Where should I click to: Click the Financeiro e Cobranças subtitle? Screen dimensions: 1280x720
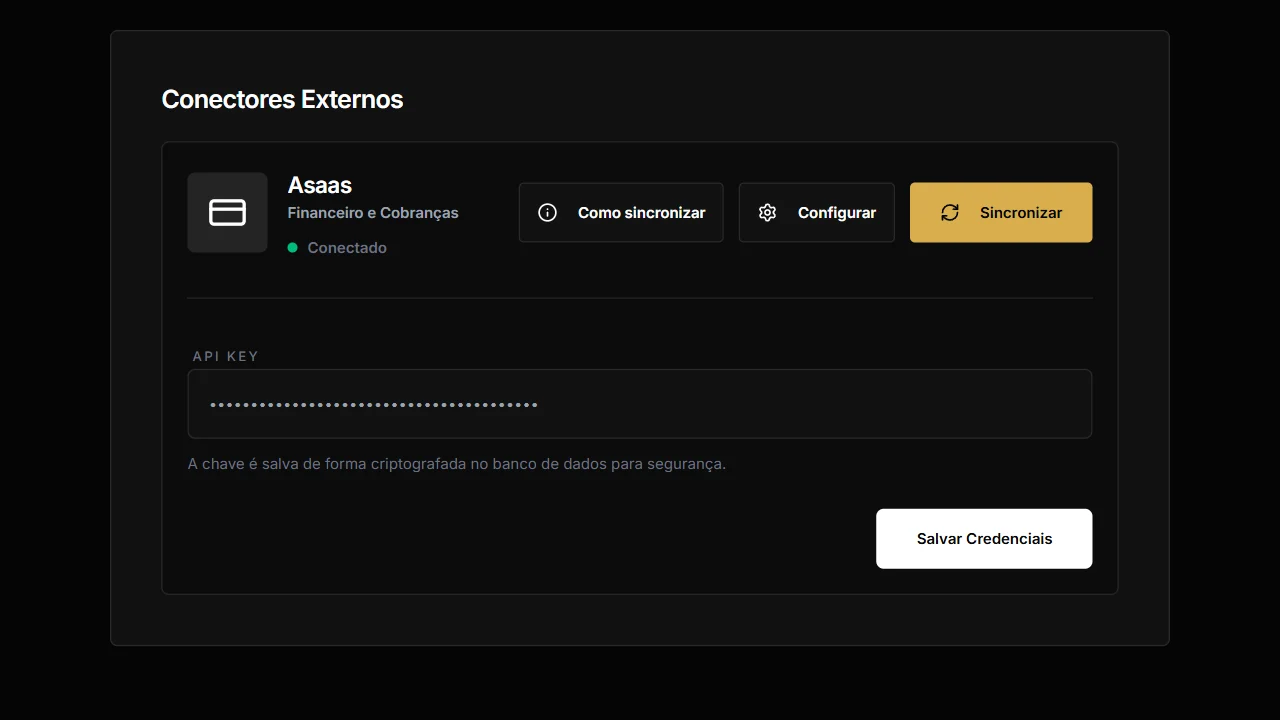pos(373,213)
